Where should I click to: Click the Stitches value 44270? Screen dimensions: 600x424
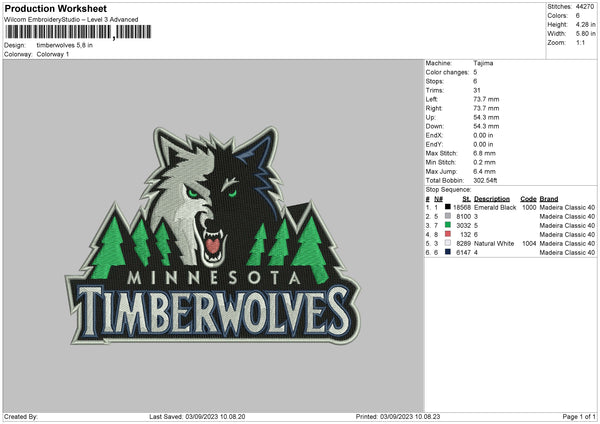tap(585, 7)
